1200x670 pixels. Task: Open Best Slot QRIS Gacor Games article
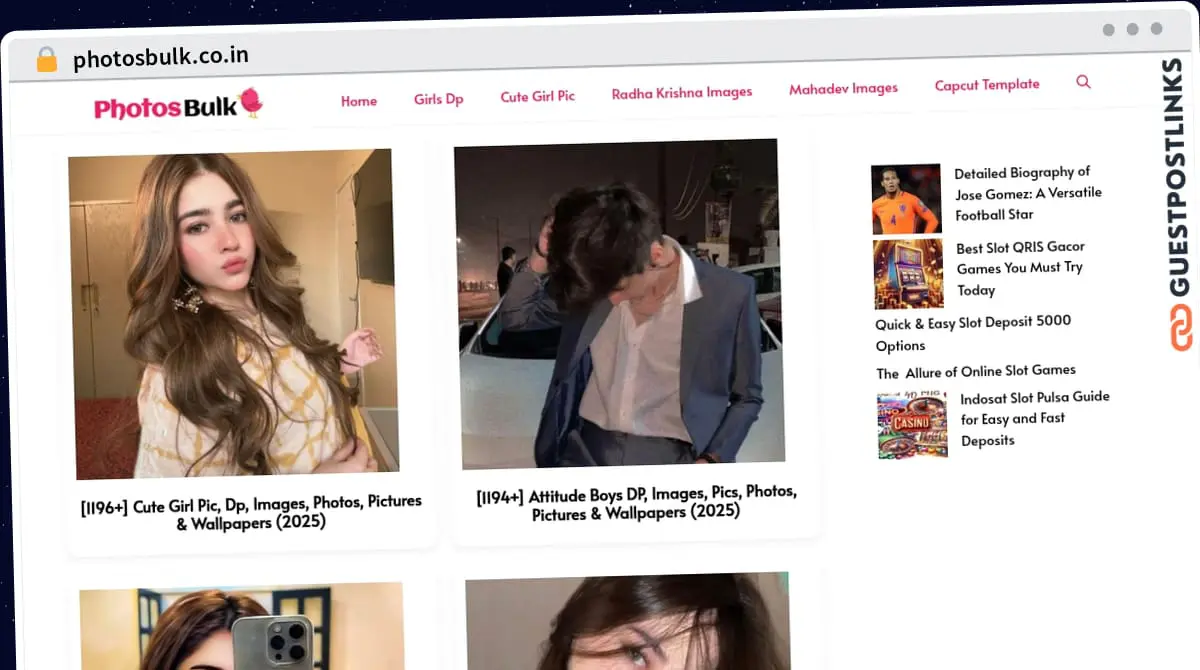click(1020, 268)
